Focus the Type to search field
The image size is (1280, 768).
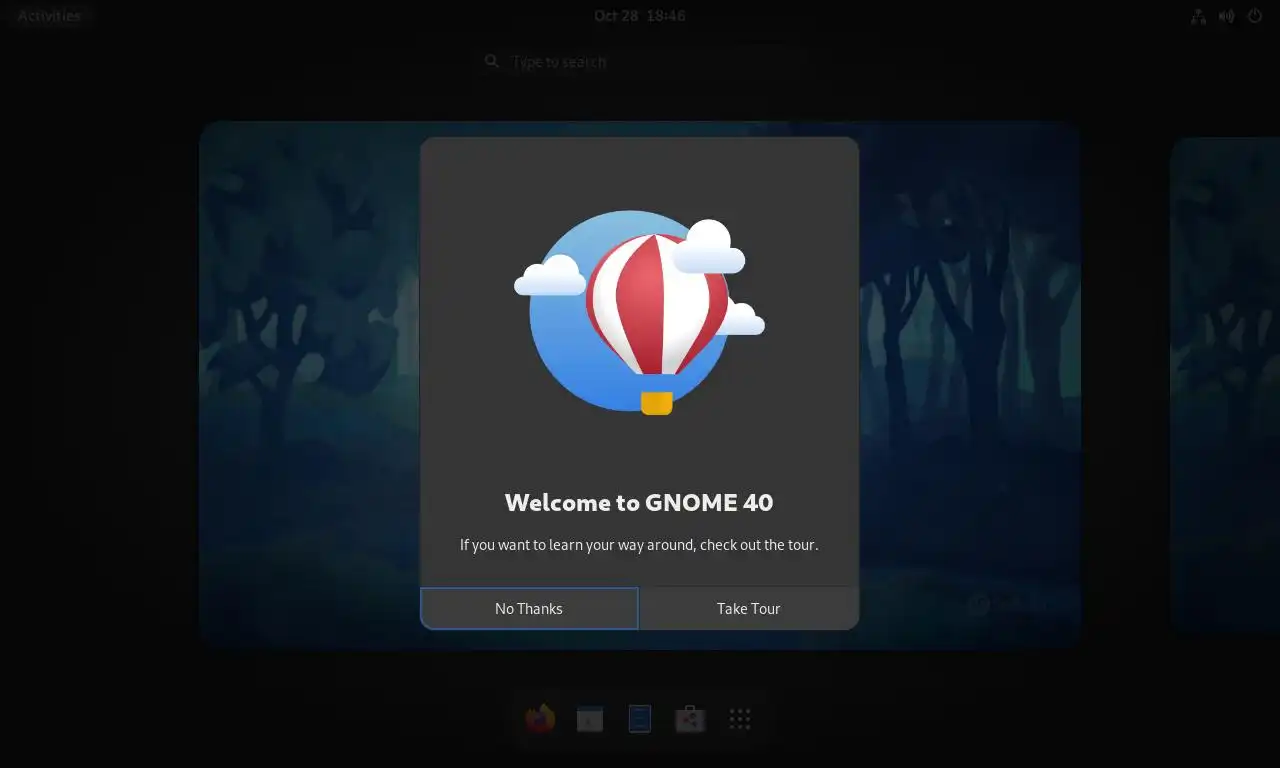[640, 61]
